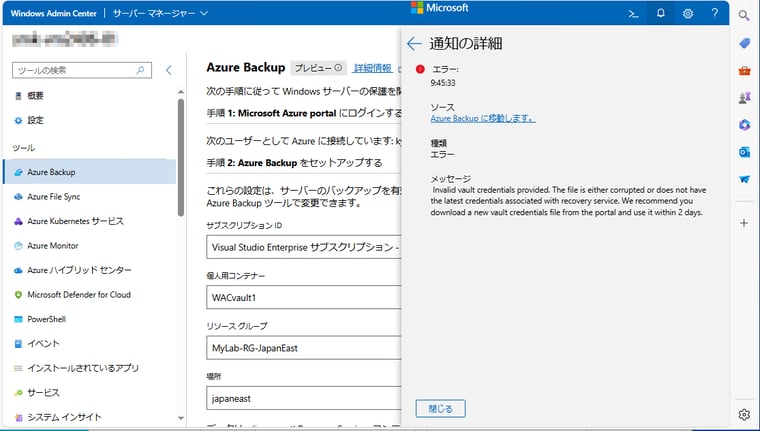Open the location japaneast dropdown
Viewport: 760px width, 431px height.
pyautogui.click(x=304, y=399)
